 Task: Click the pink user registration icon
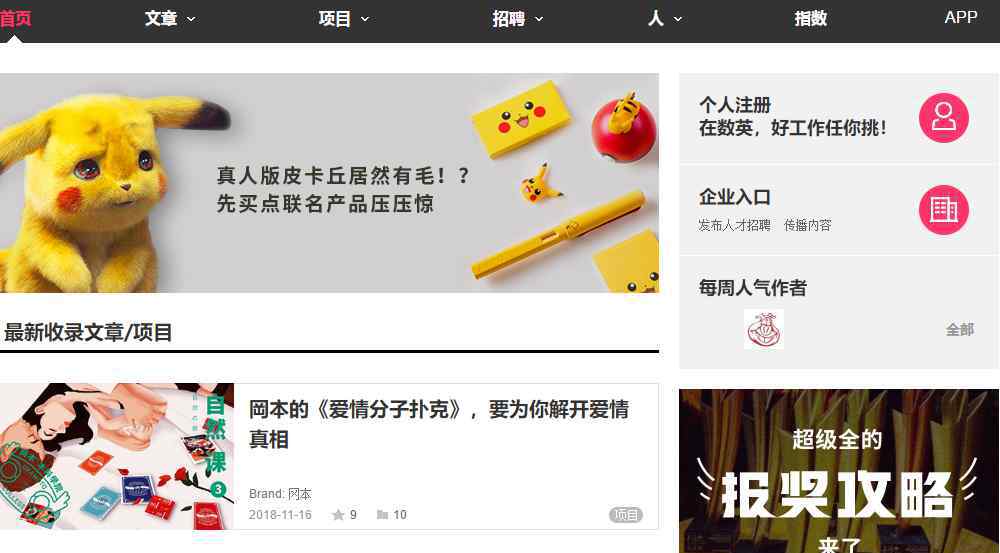[x=943, y=117]
